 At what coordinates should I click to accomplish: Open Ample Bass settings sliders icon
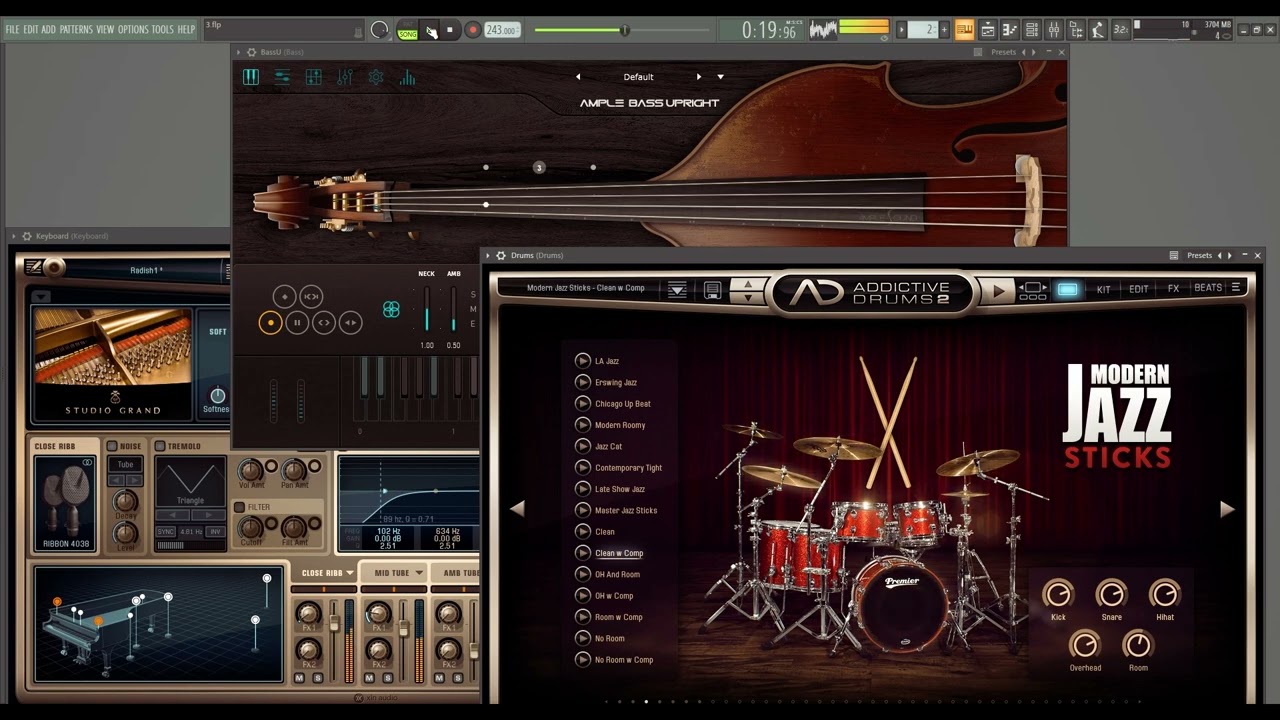(x=282, y=77)
